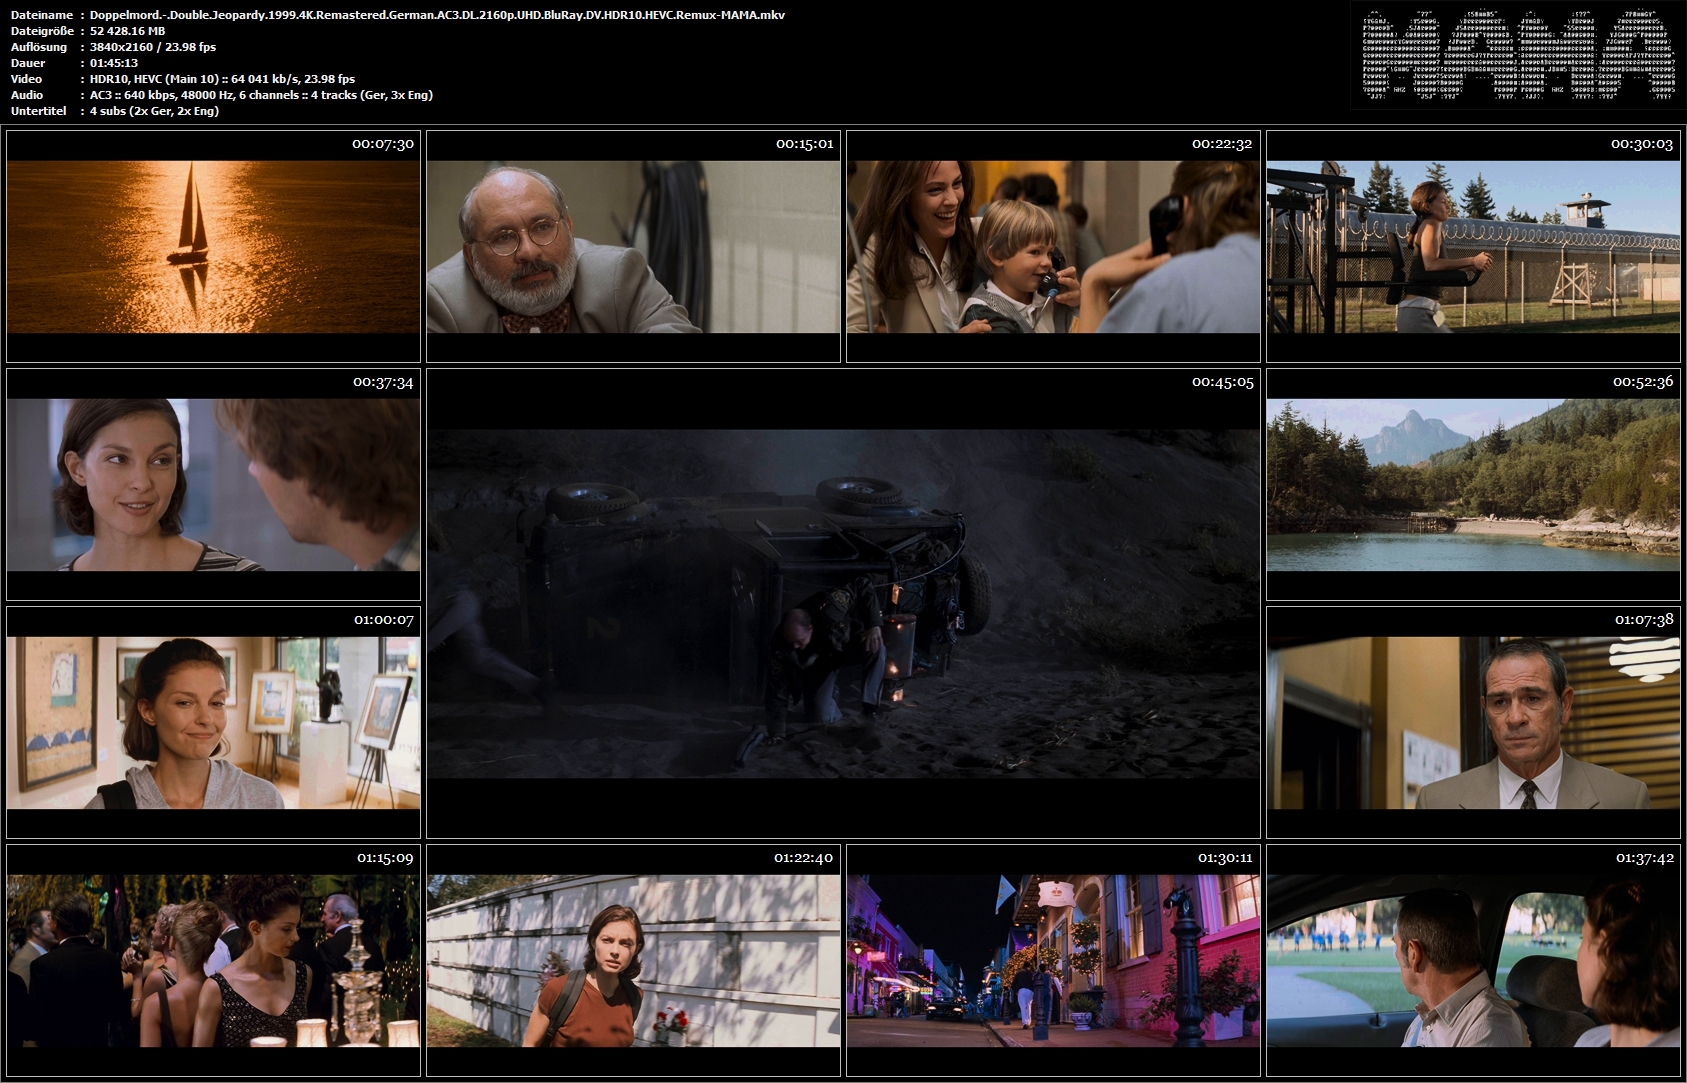This screenshot has width=1687, height=1083.
Task: Select the 01:22:40 white wall thumbnail
Action: [x=633, y=960]
